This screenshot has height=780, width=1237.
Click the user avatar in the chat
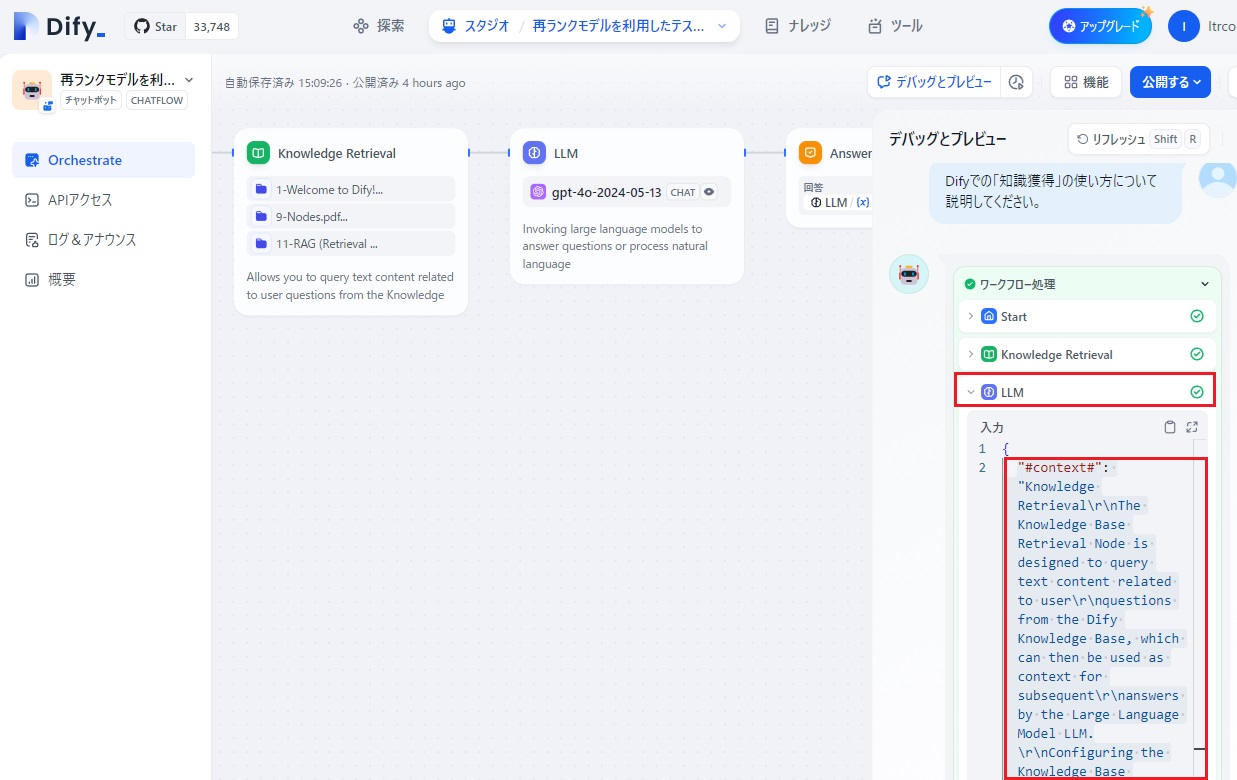(x=1217, y=178)
